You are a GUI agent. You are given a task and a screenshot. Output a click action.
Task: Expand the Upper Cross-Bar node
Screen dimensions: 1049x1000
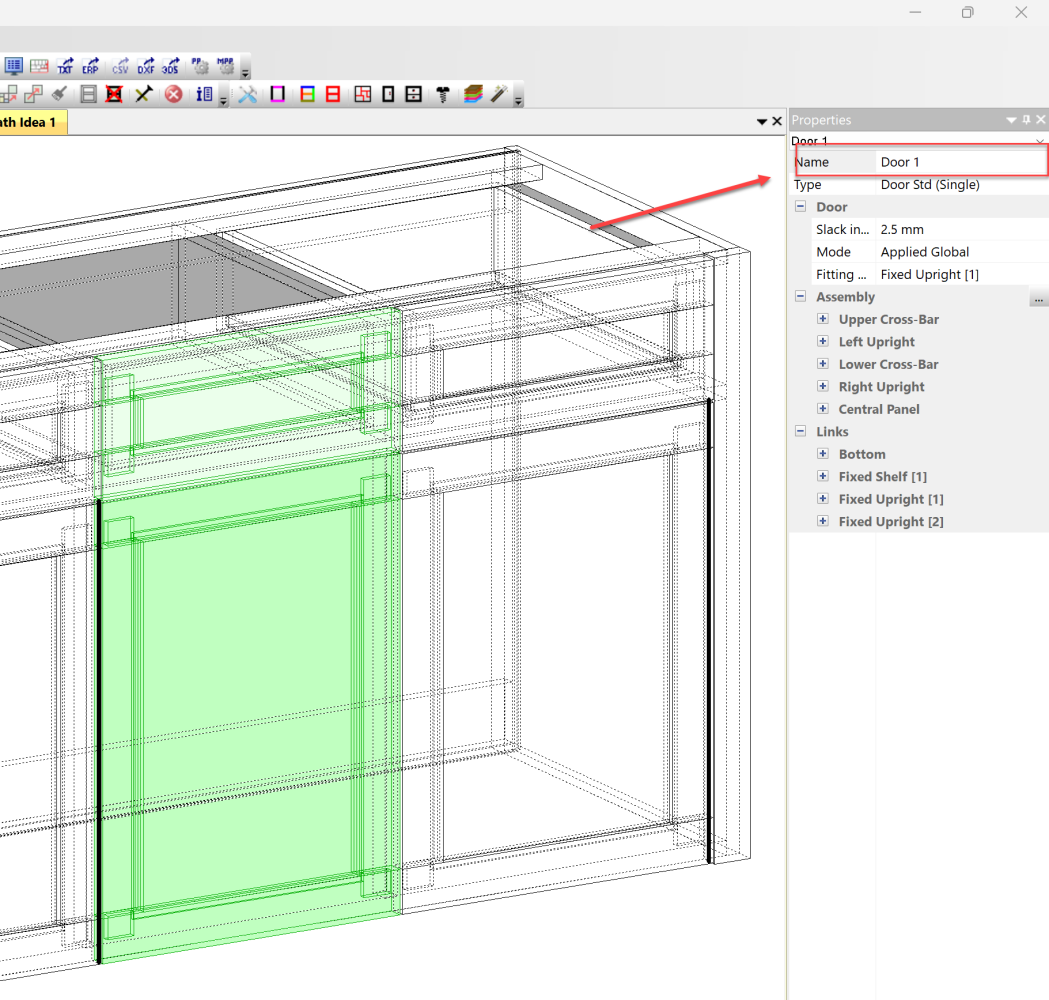[823, 320]
